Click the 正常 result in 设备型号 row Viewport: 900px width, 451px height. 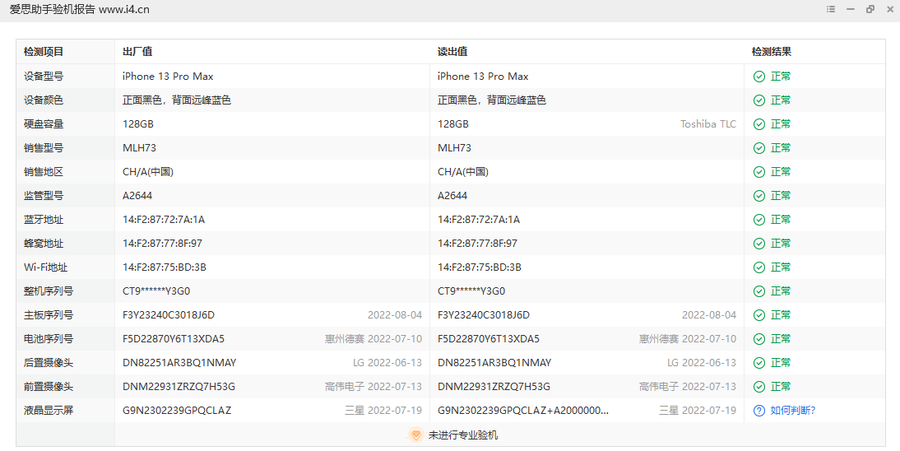click(x=781, y=76)
